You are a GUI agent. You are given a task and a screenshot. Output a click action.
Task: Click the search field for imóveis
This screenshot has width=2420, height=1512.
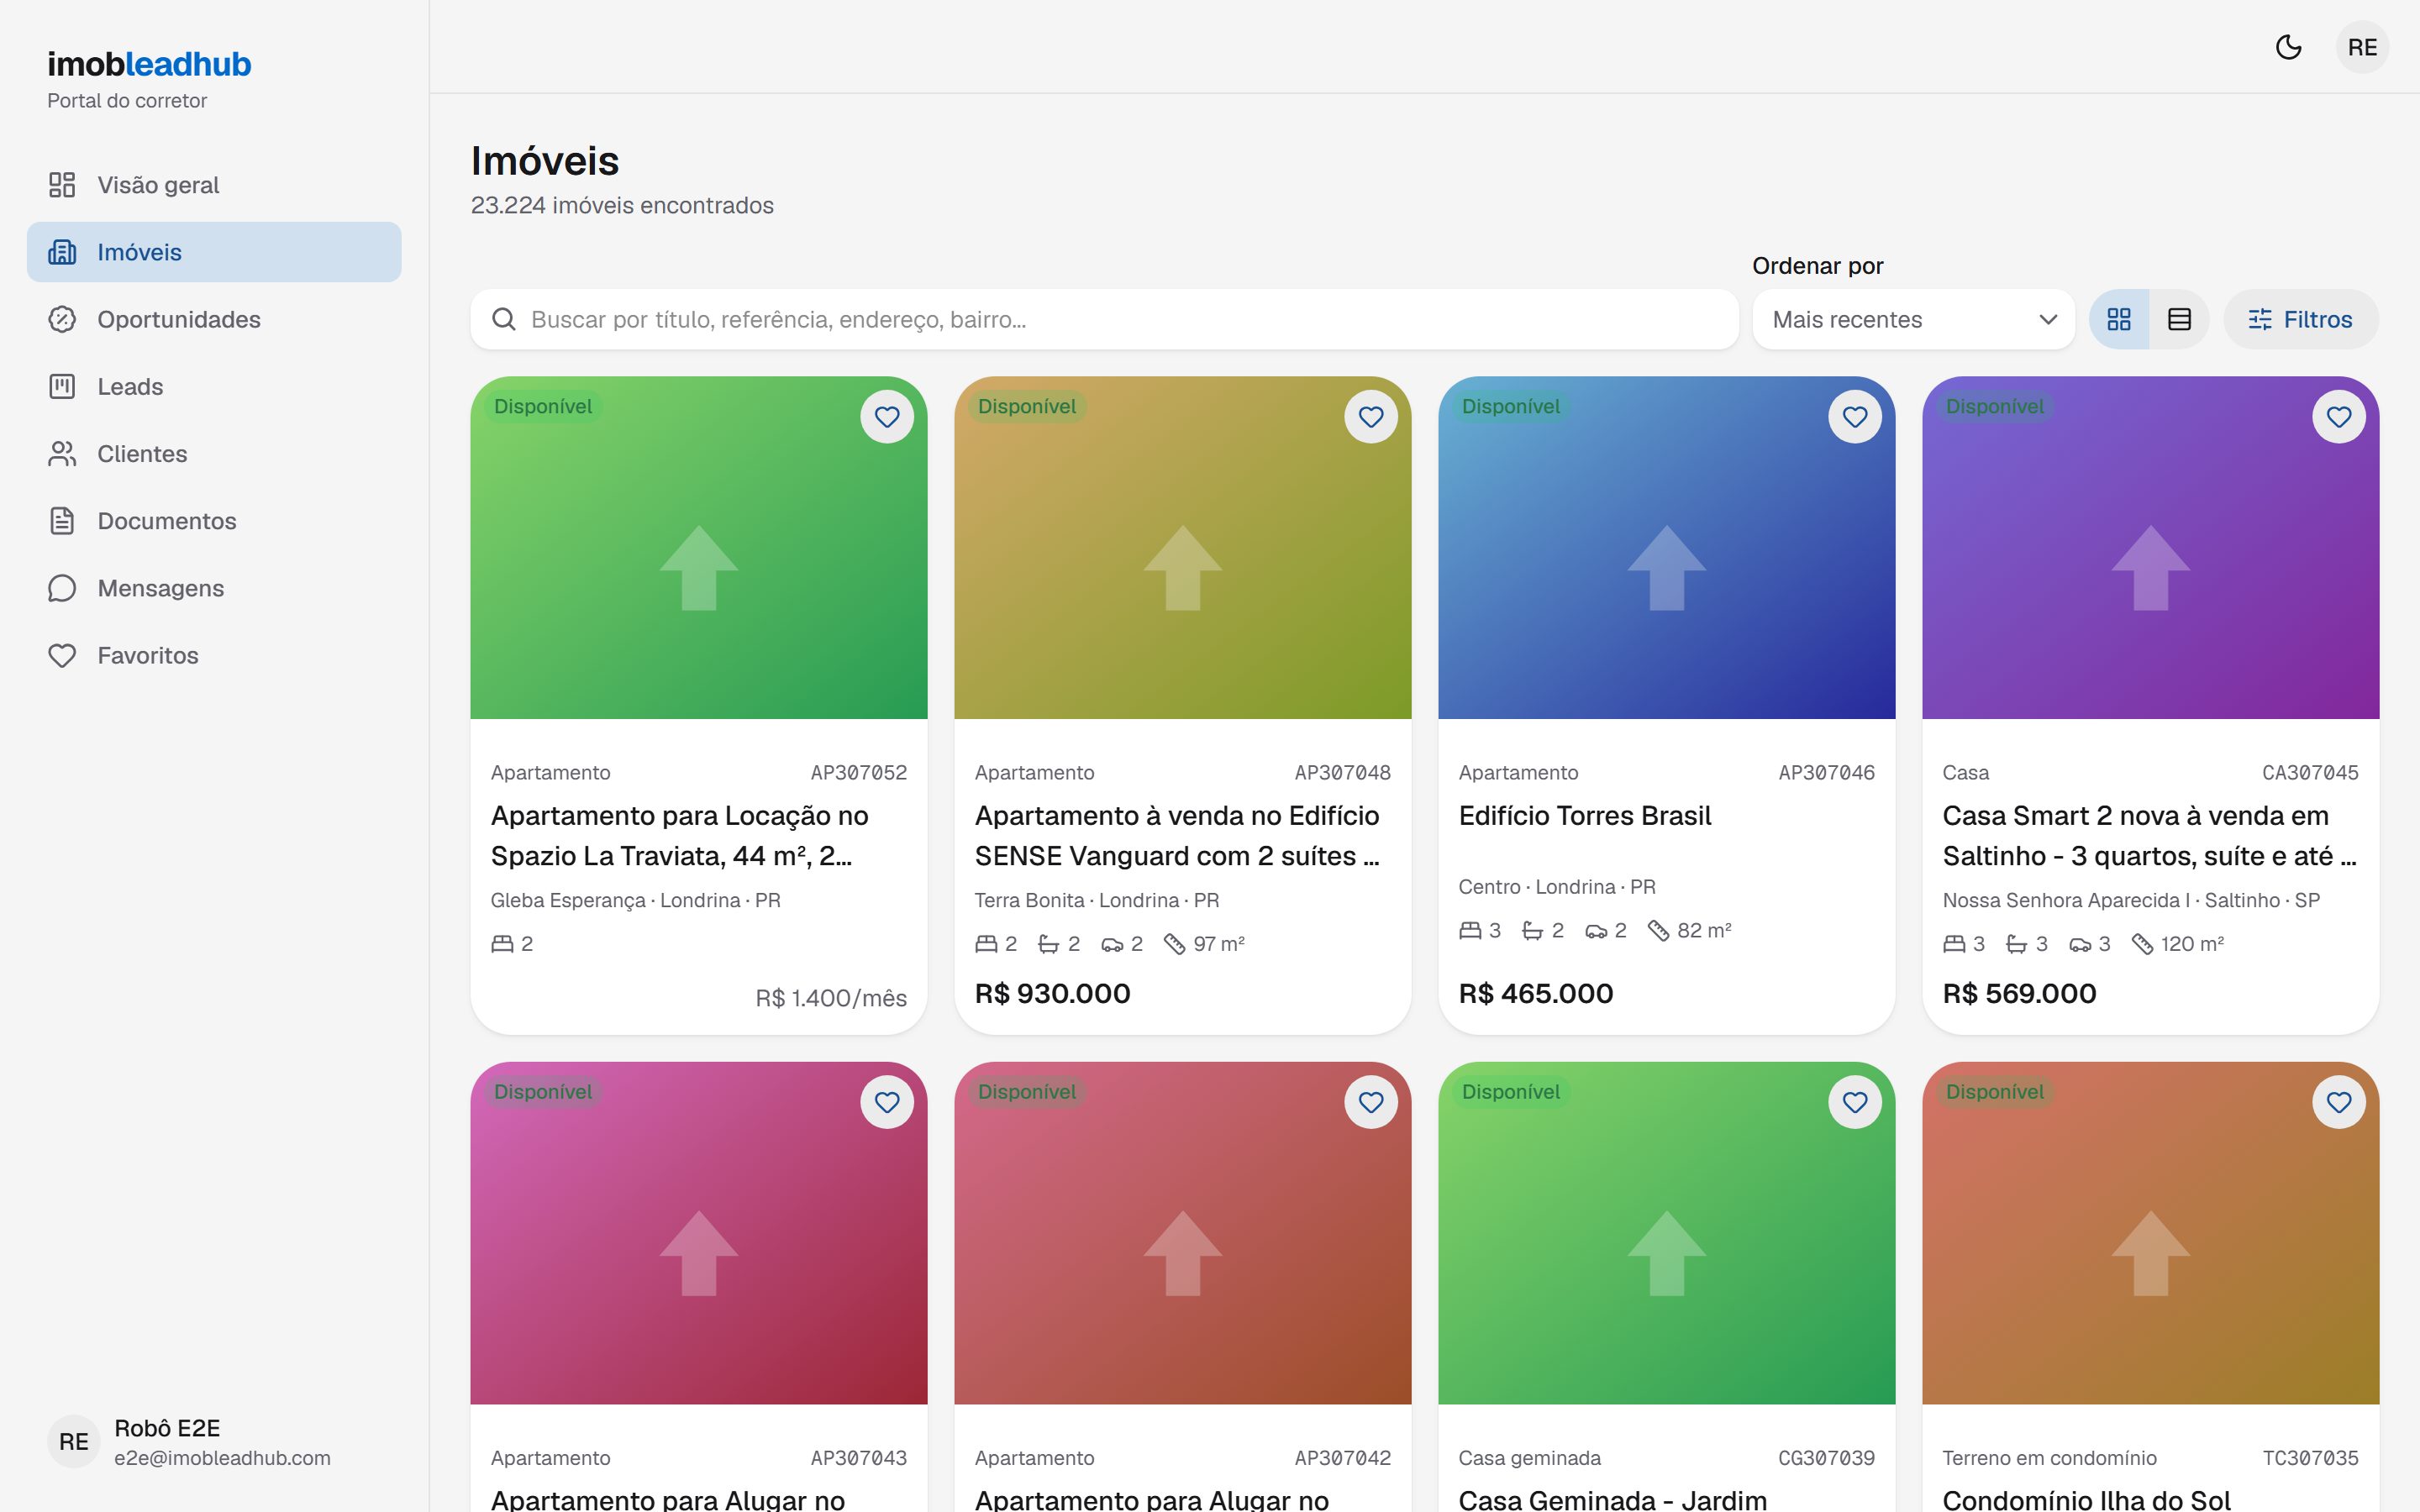coord(1104,319)
